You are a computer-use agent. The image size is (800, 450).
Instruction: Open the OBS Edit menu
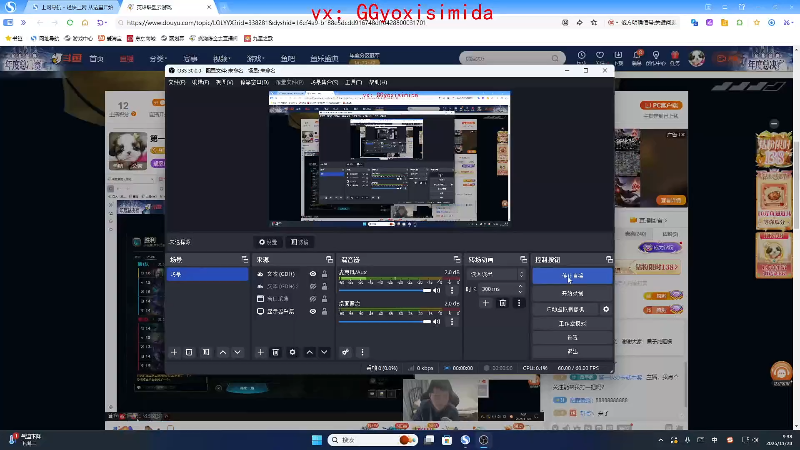200,82
